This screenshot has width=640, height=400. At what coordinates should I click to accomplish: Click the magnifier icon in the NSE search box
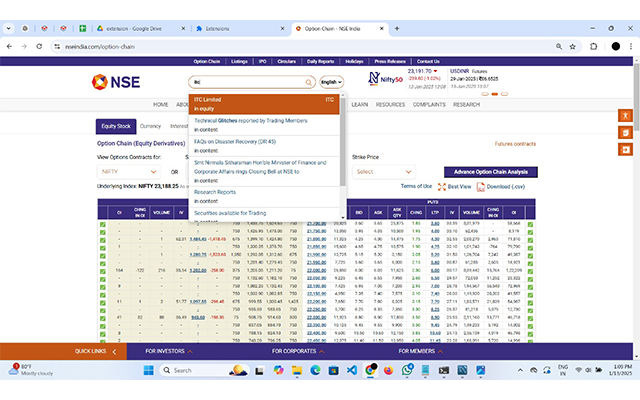pyautogui.click(x=309, y=82)
